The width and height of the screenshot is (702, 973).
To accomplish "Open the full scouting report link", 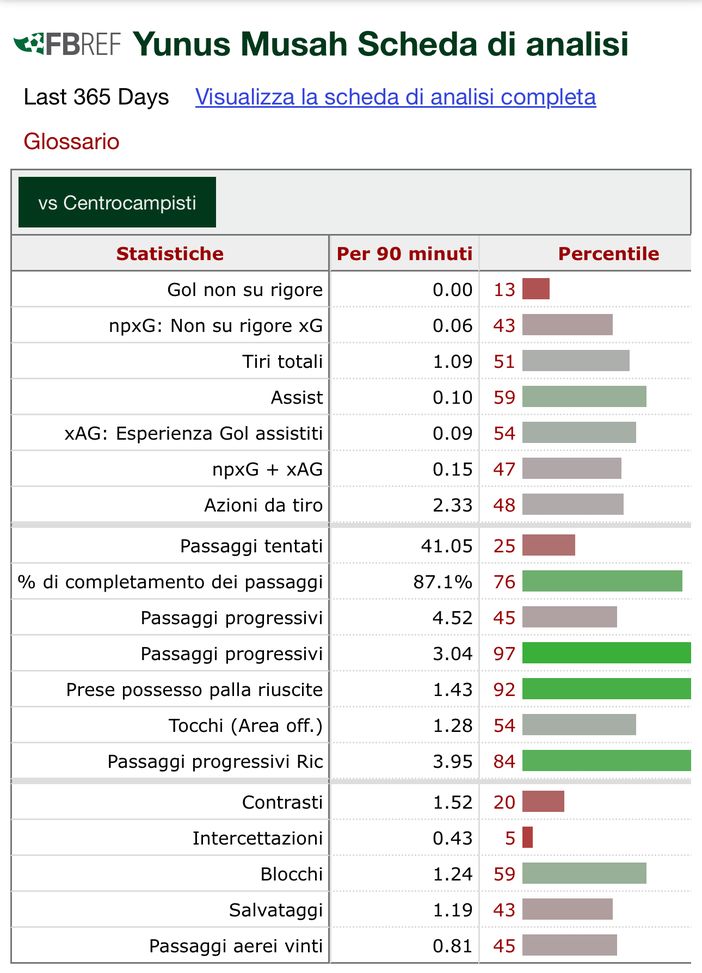I will pyautogui.click(x=395, y=97).
